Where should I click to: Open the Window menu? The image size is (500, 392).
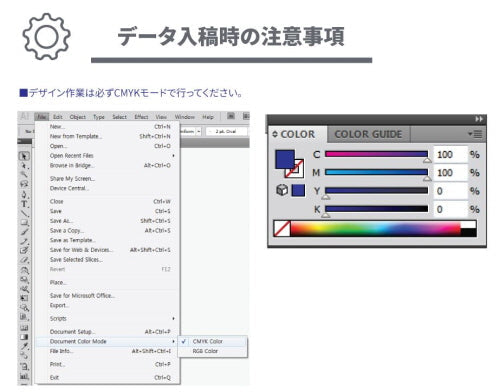[x=185, y=117]
